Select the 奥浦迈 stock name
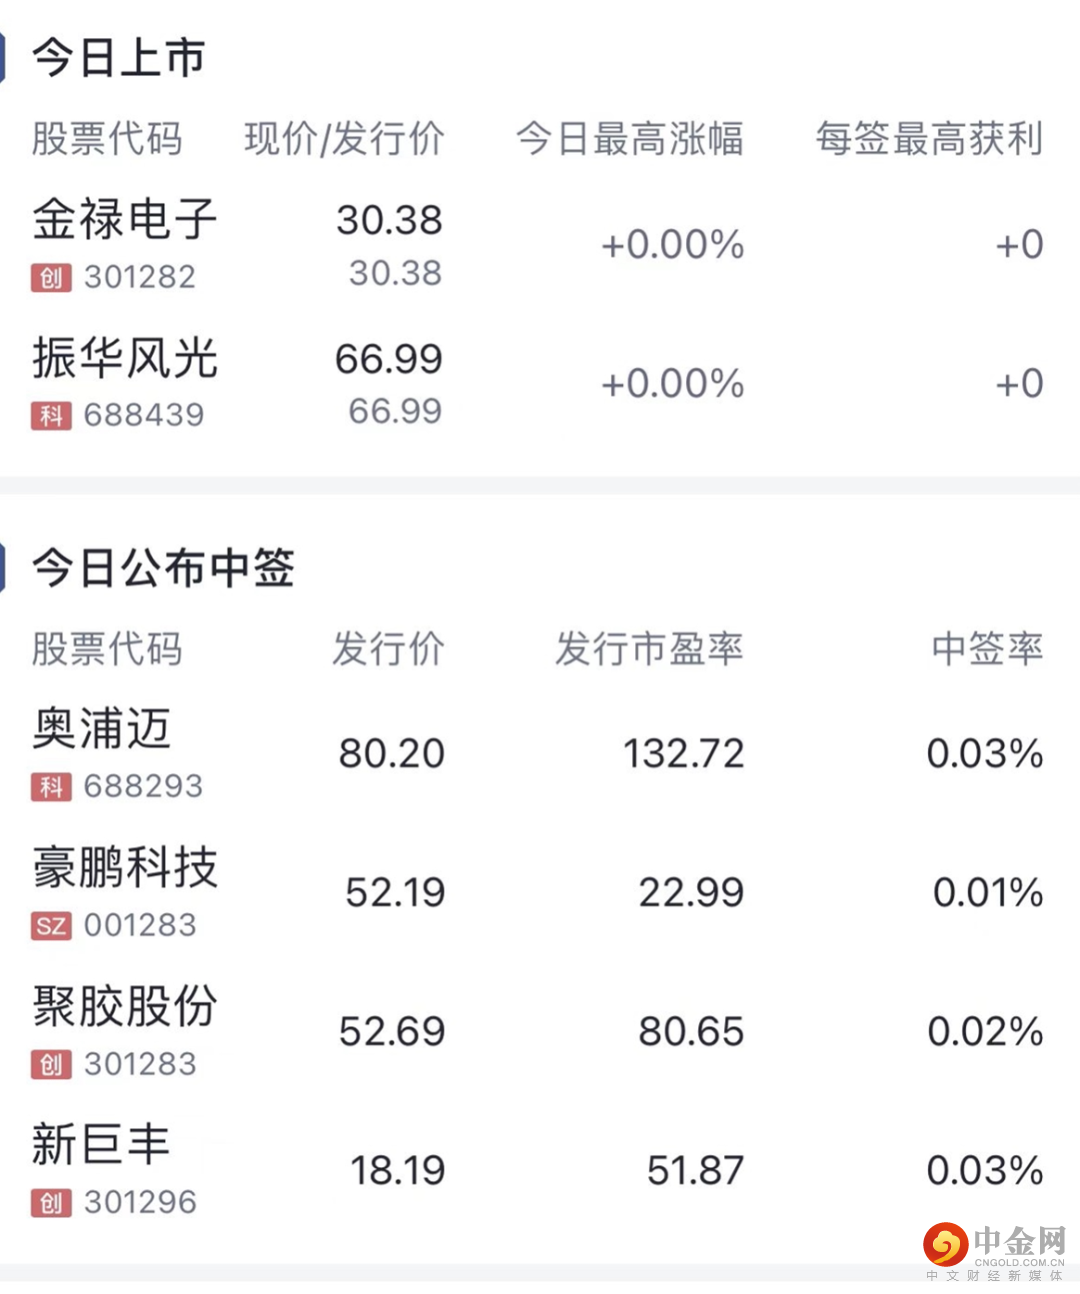 pyautogui.click(x=102, y=729)
